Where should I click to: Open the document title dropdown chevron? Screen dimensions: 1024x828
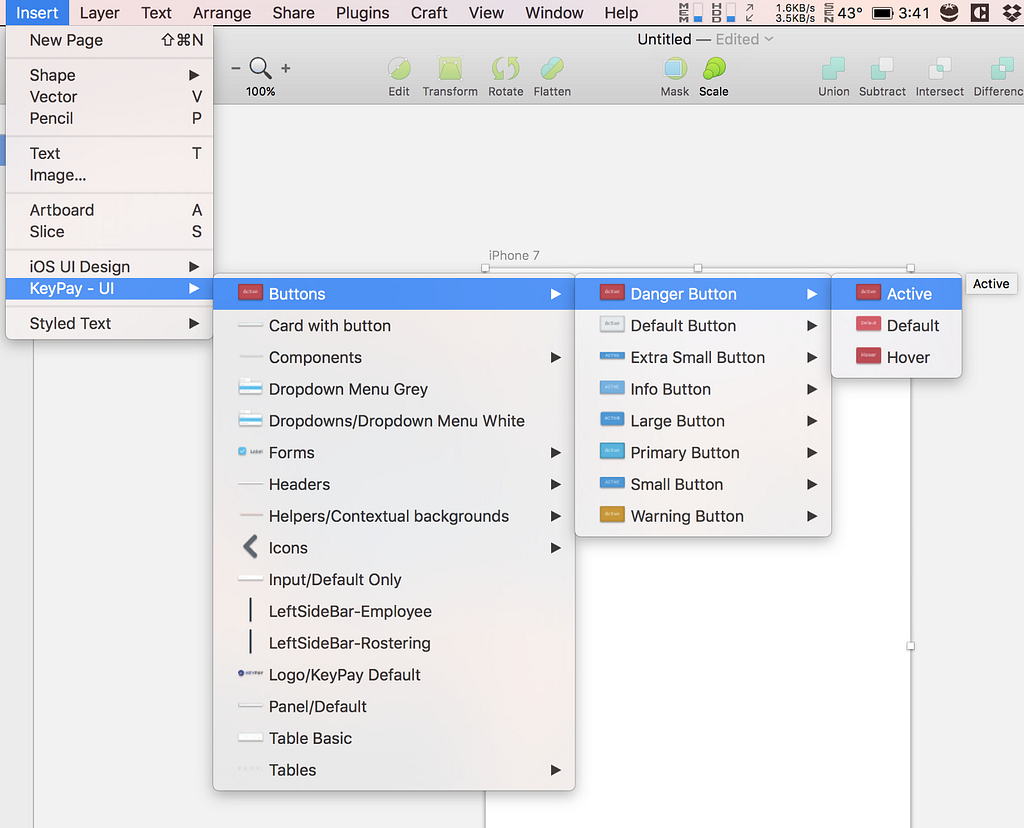tap(769, 39)
